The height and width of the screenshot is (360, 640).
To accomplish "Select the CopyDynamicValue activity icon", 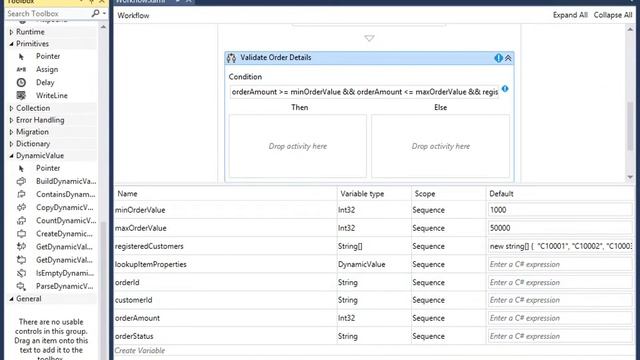I will pos(21,207).
